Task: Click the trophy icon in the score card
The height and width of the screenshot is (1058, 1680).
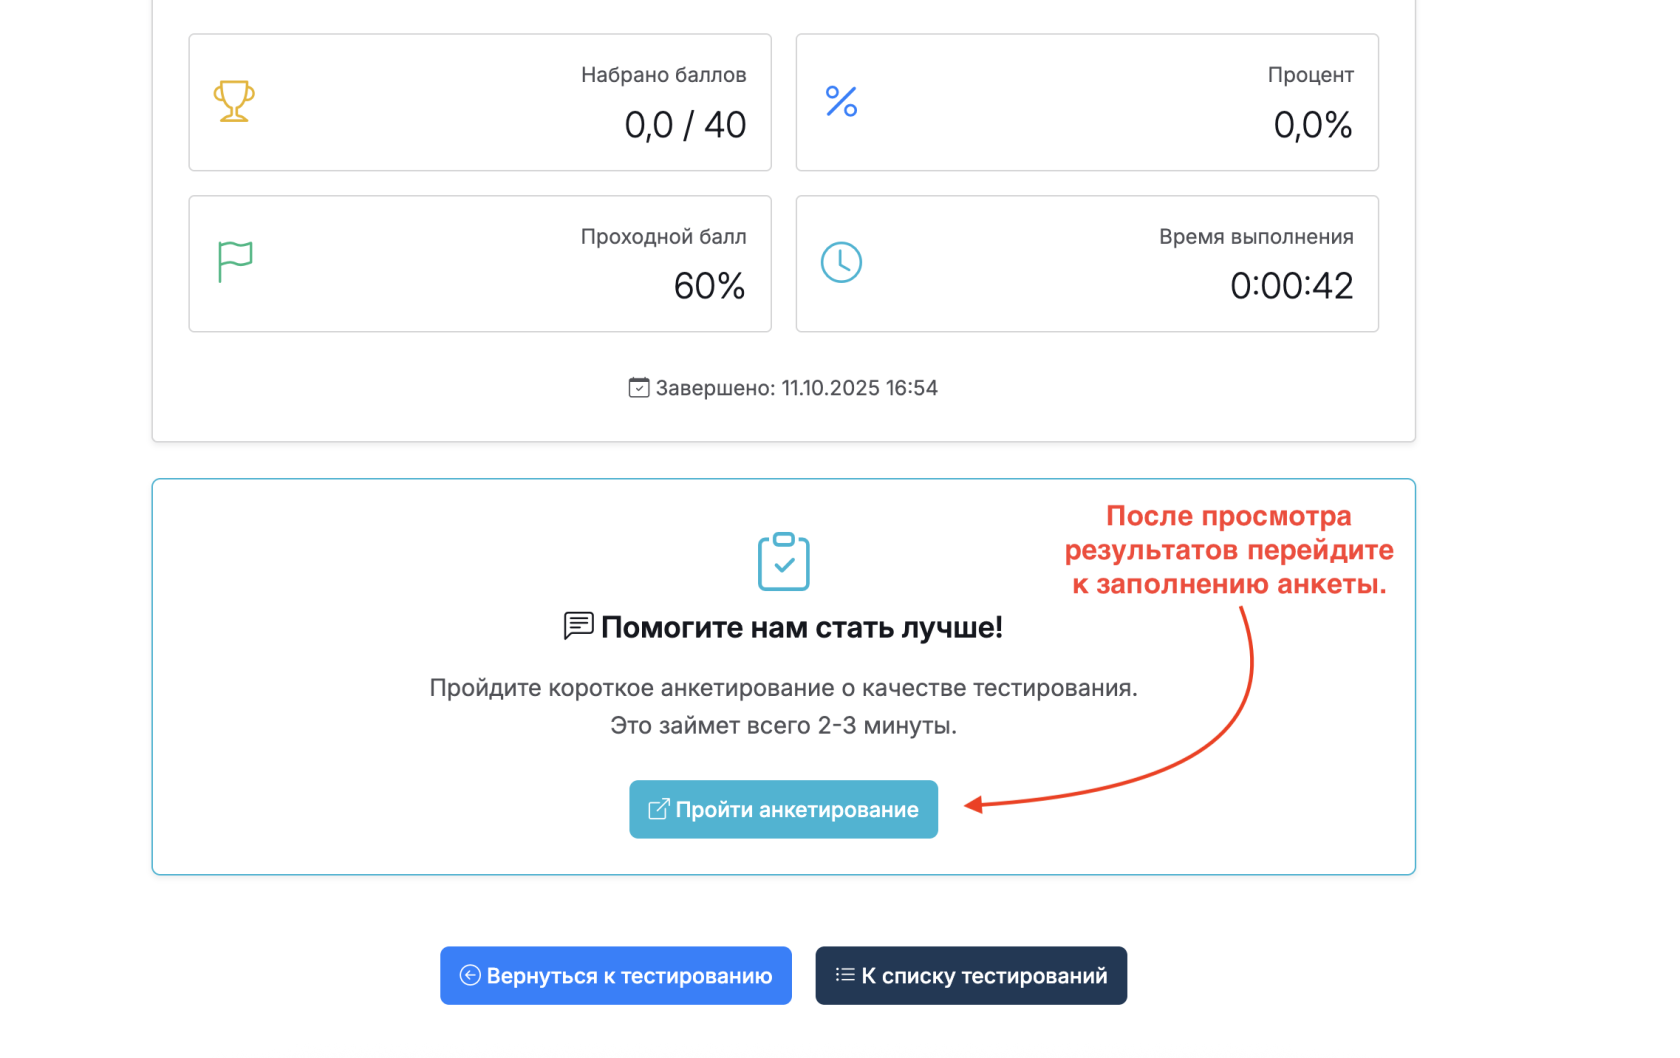Action: (x=233, y=101)
